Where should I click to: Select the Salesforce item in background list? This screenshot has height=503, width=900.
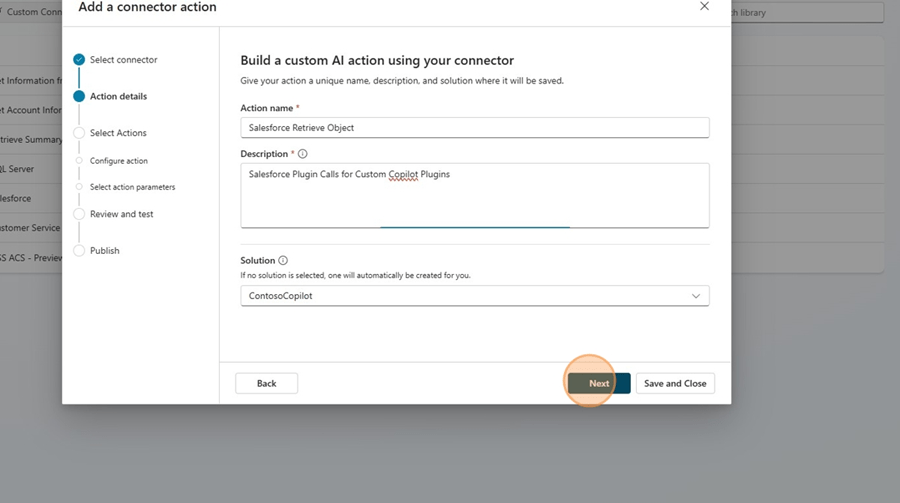point(18,198)
